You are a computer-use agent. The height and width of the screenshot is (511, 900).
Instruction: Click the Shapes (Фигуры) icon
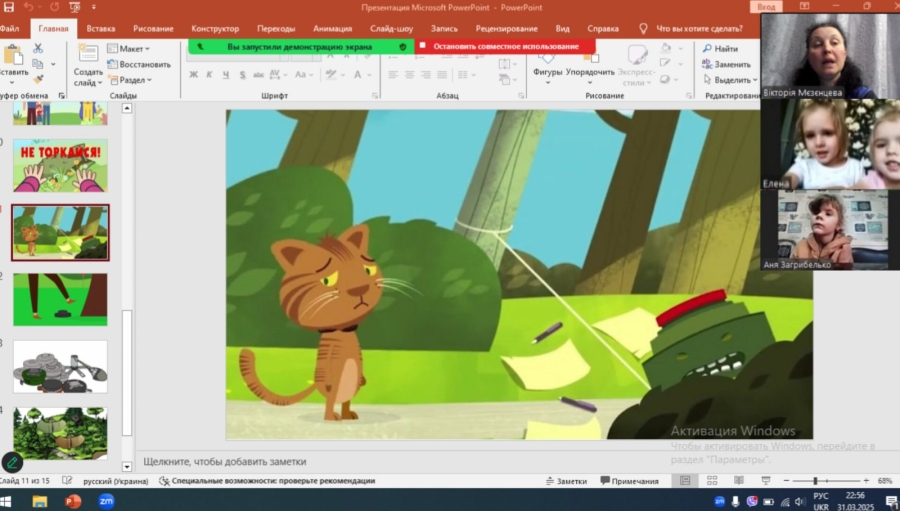(548, 58)
